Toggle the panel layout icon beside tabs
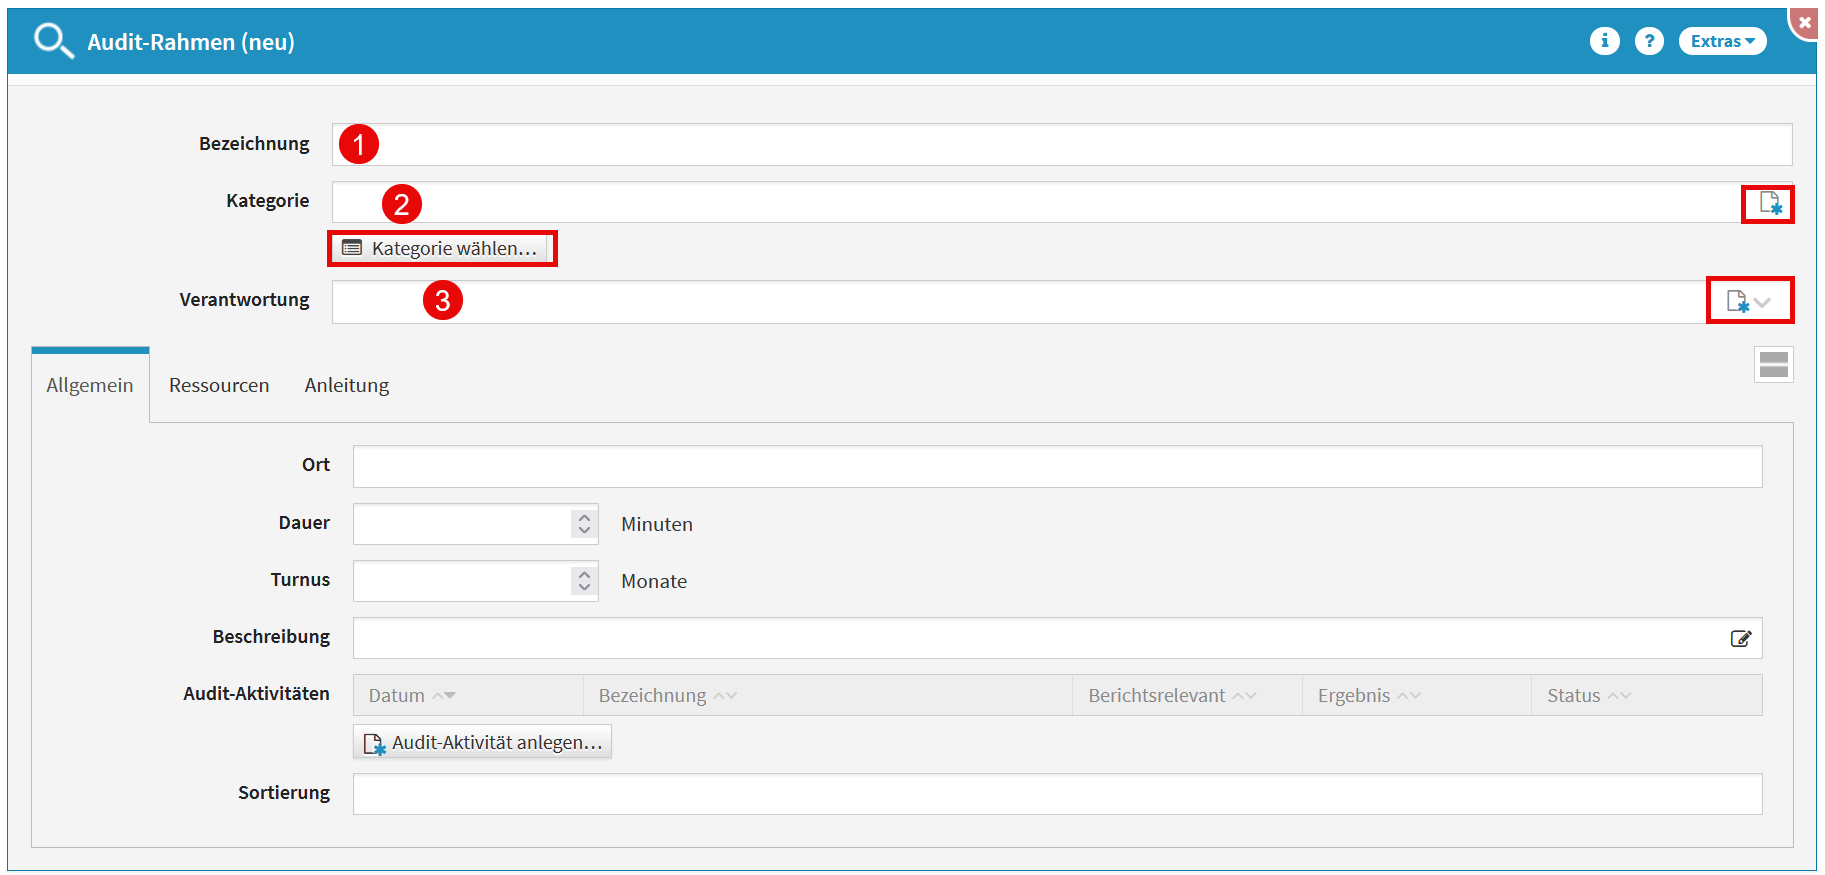Image resolution: width=1825 pixels, height=875 pixels. coord(1773,365)
